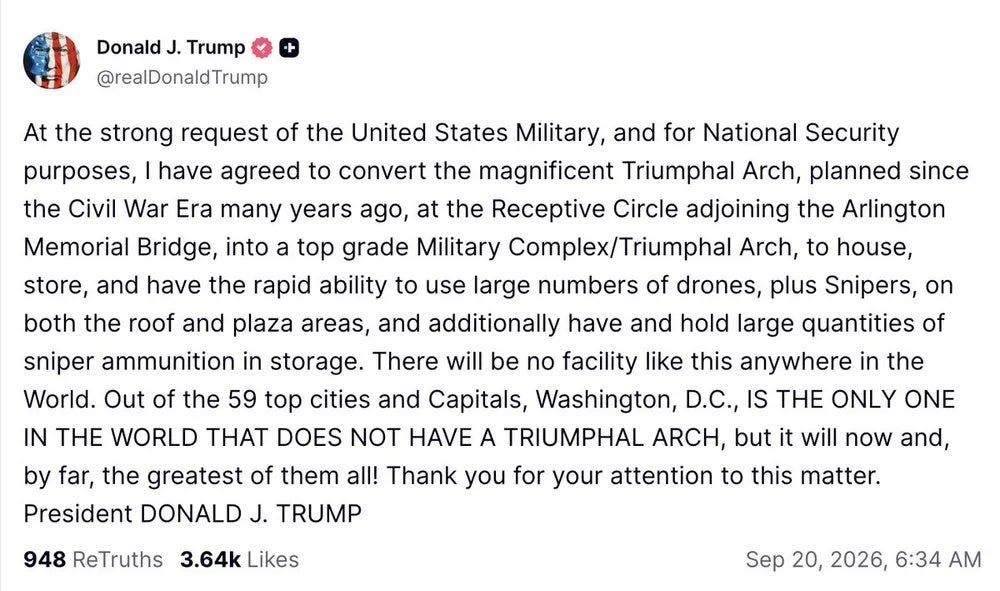Open the @realDonaldTrump handle link
Viewport: 1000px width, 591px height.
tap(182, 77)
